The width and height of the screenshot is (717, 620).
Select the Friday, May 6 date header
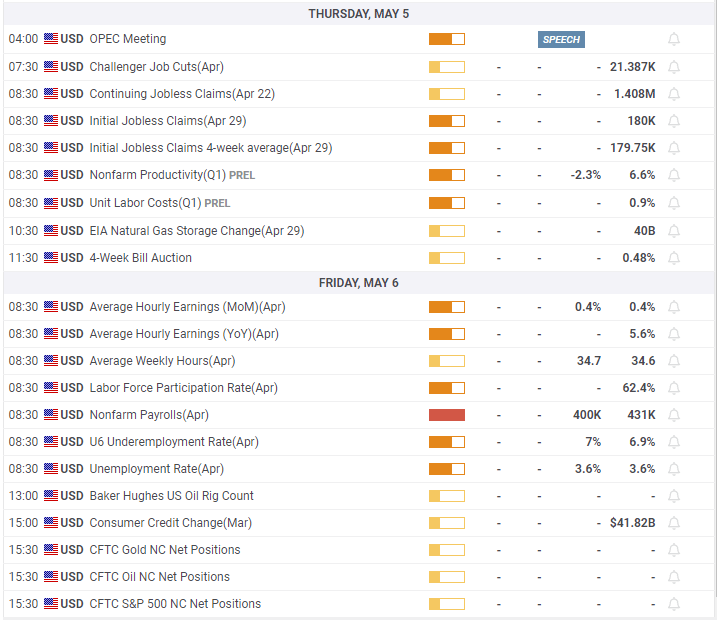[358, 283]
